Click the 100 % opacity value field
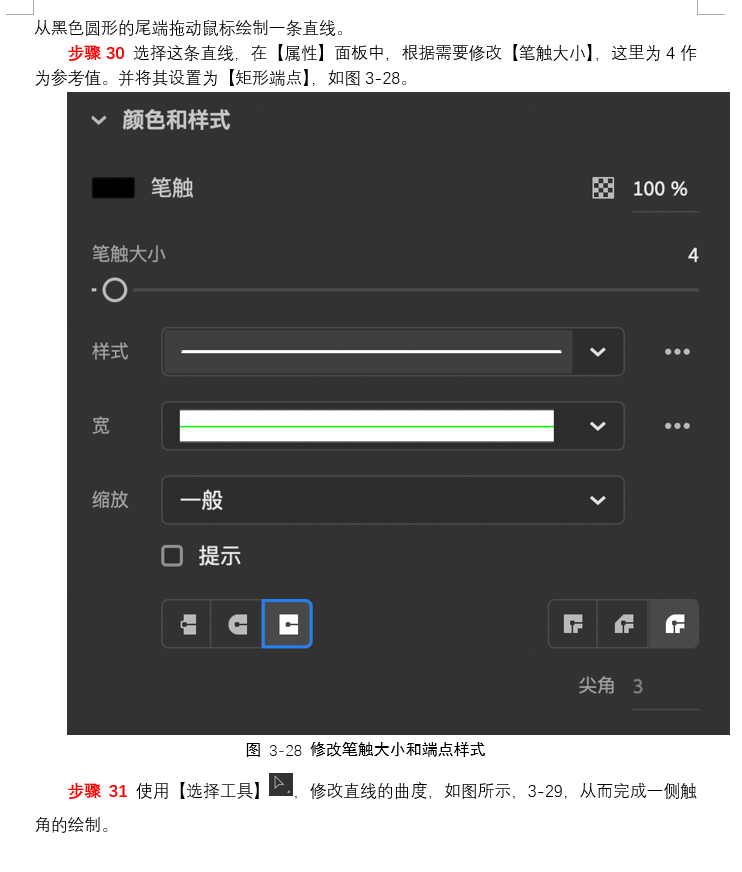The width and height of the screenshot is (742, 872). (x=665, y=190)
